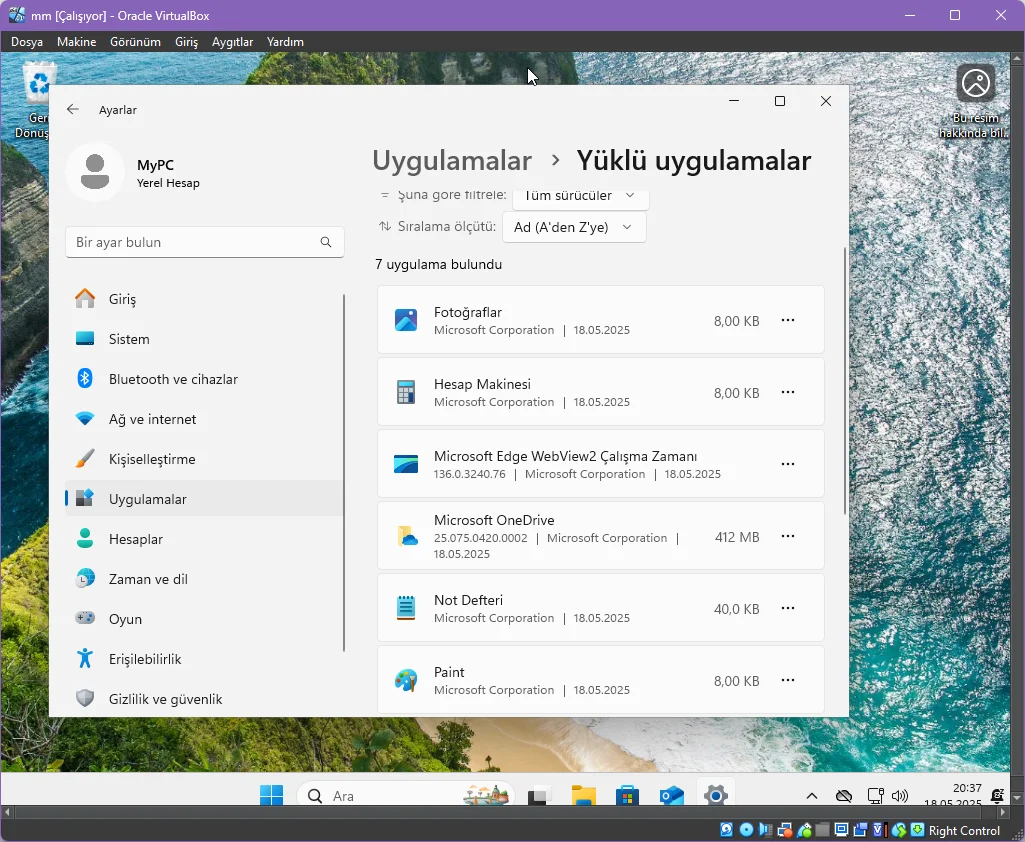Open the Windows Start button
The image size is (1025, 842).
271,795
